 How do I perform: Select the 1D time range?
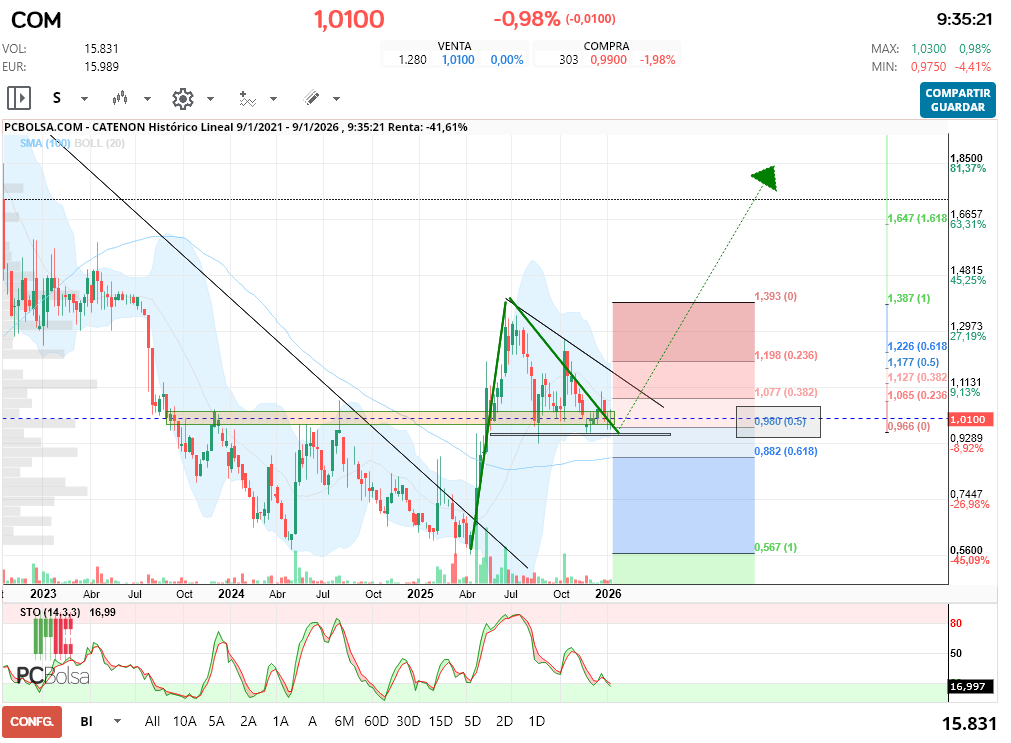[x=536, y=721]
